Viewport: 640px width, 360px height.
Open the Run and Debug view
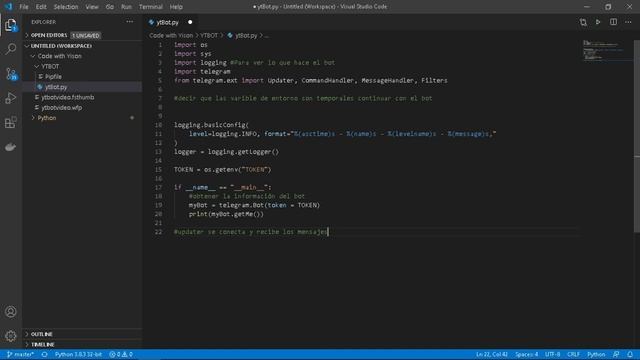11,98
